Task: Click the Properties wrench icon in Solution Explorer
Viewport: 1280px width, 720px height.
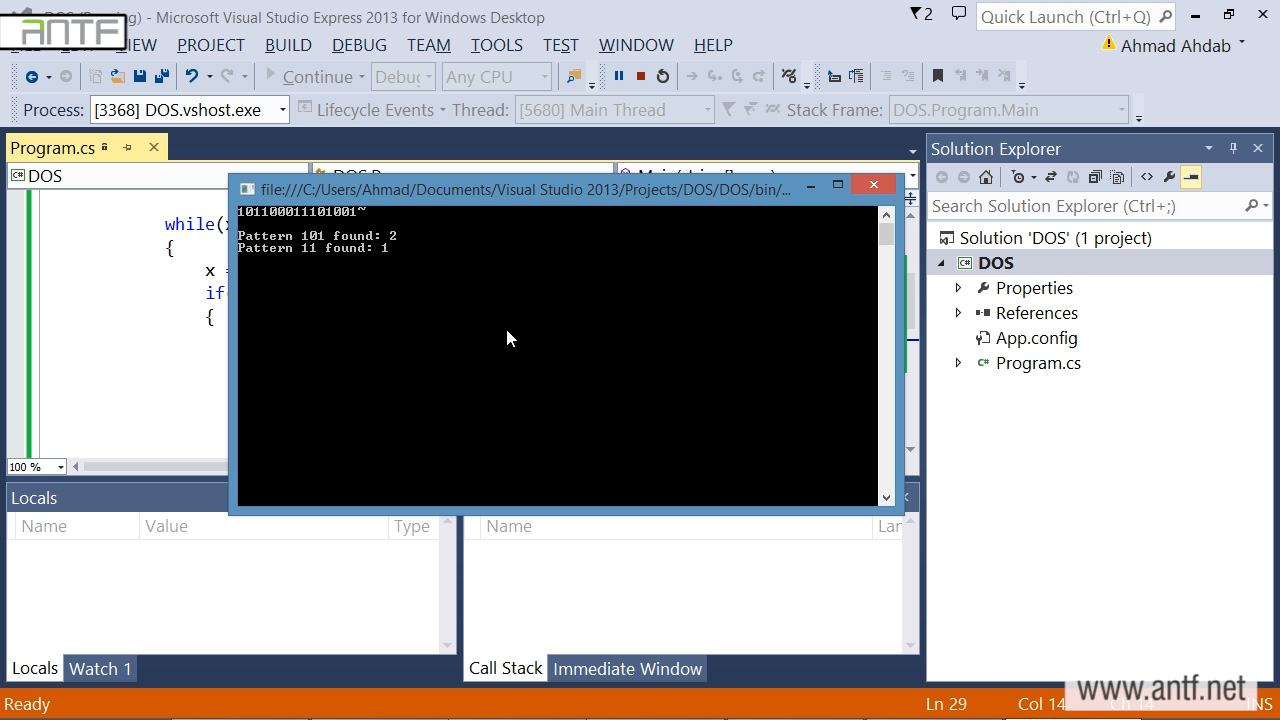Action: pos(1169,177)
